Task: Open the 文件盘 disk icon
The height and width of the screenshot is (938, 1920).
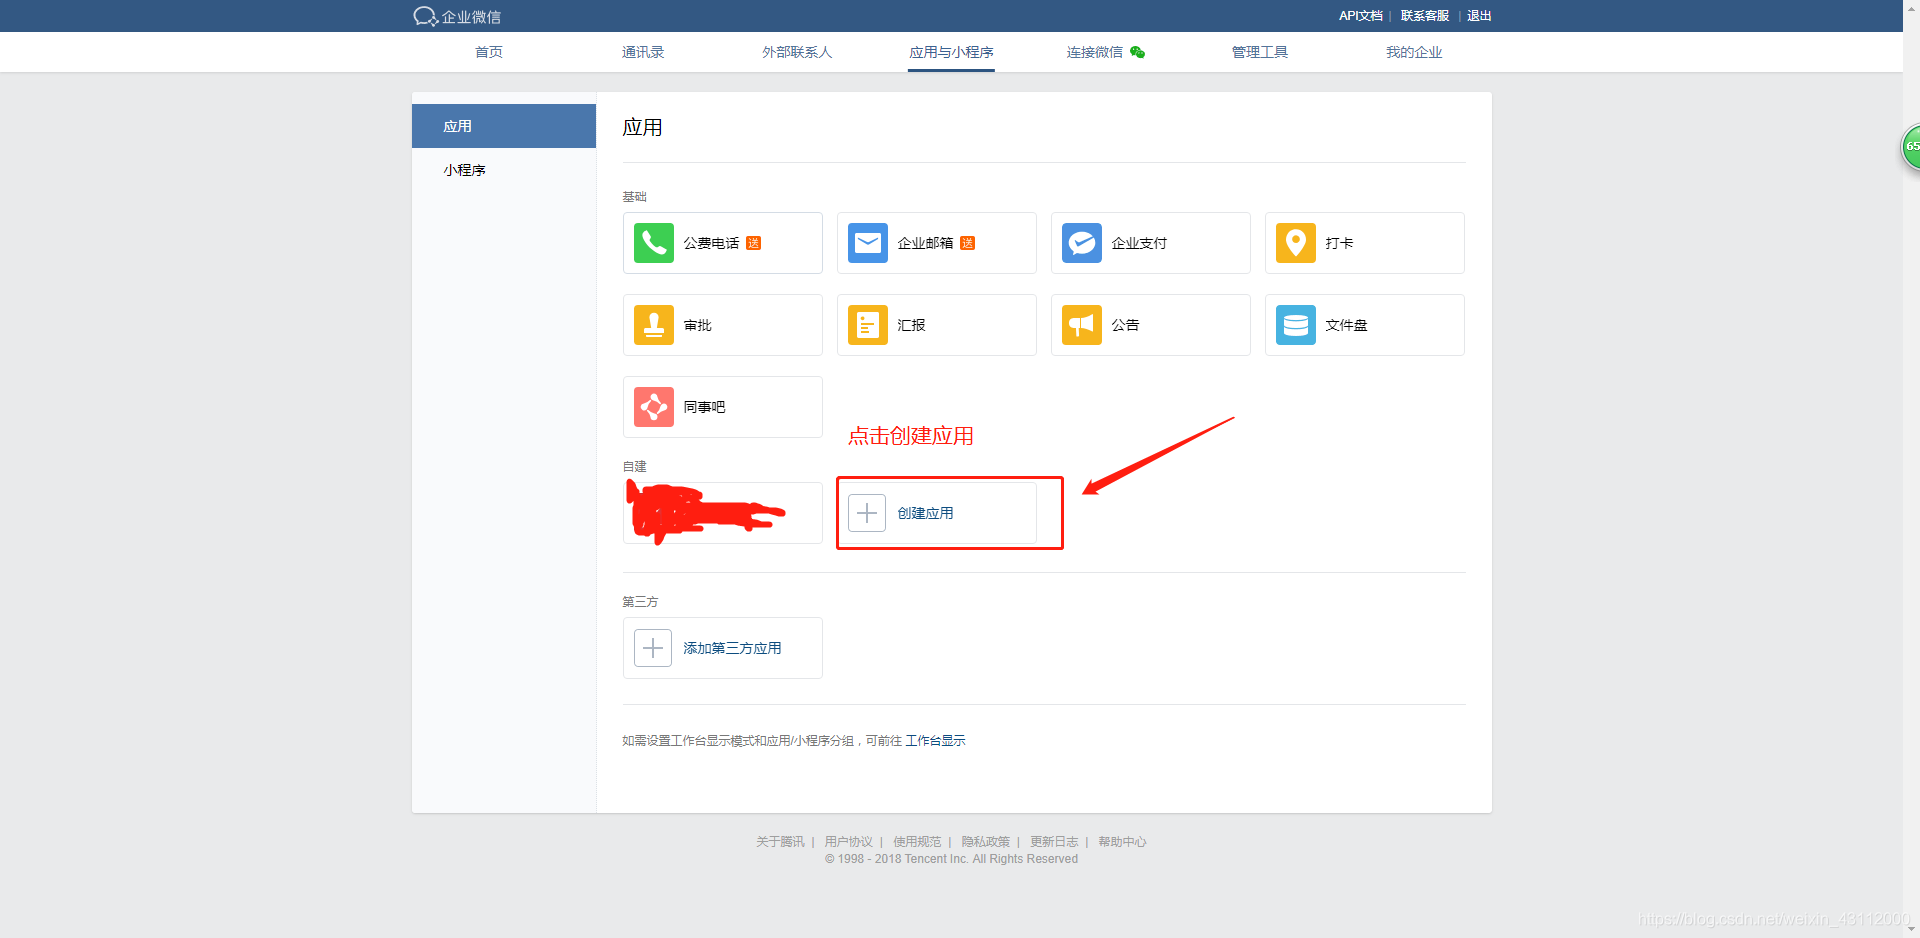Action: pos(1295,325)
